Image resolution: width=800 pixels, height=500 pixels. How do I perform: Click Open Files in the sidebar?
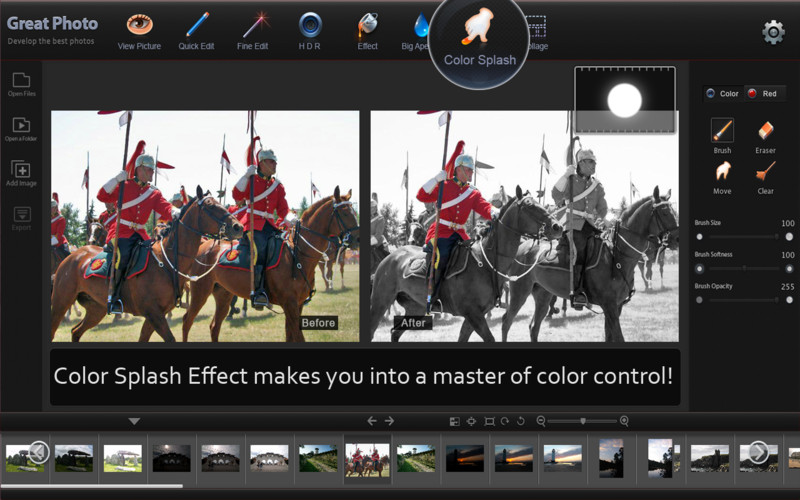pos(21,84)
